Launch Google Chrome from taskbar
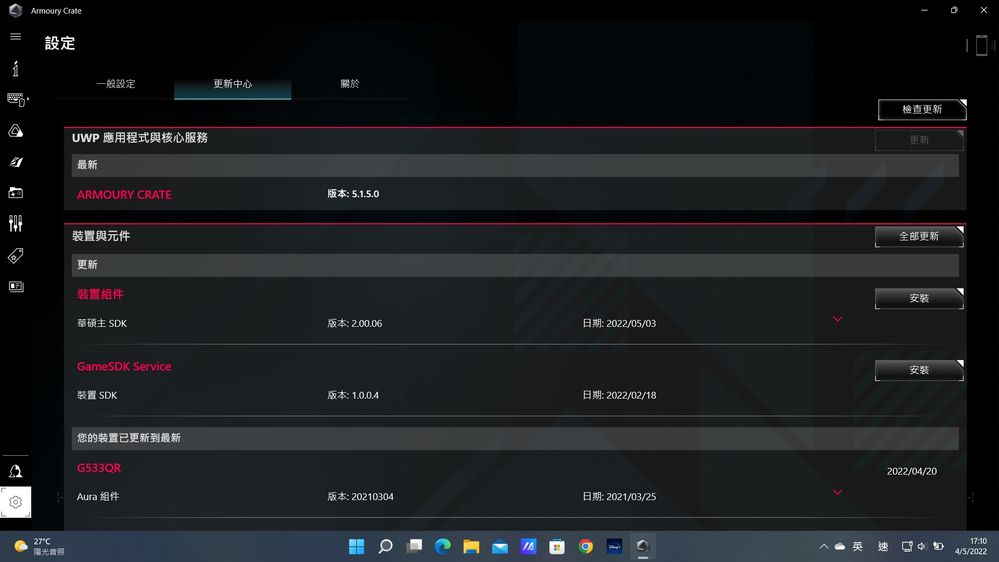The height and width of the screenshot is (562, 999). coord(586,547)
